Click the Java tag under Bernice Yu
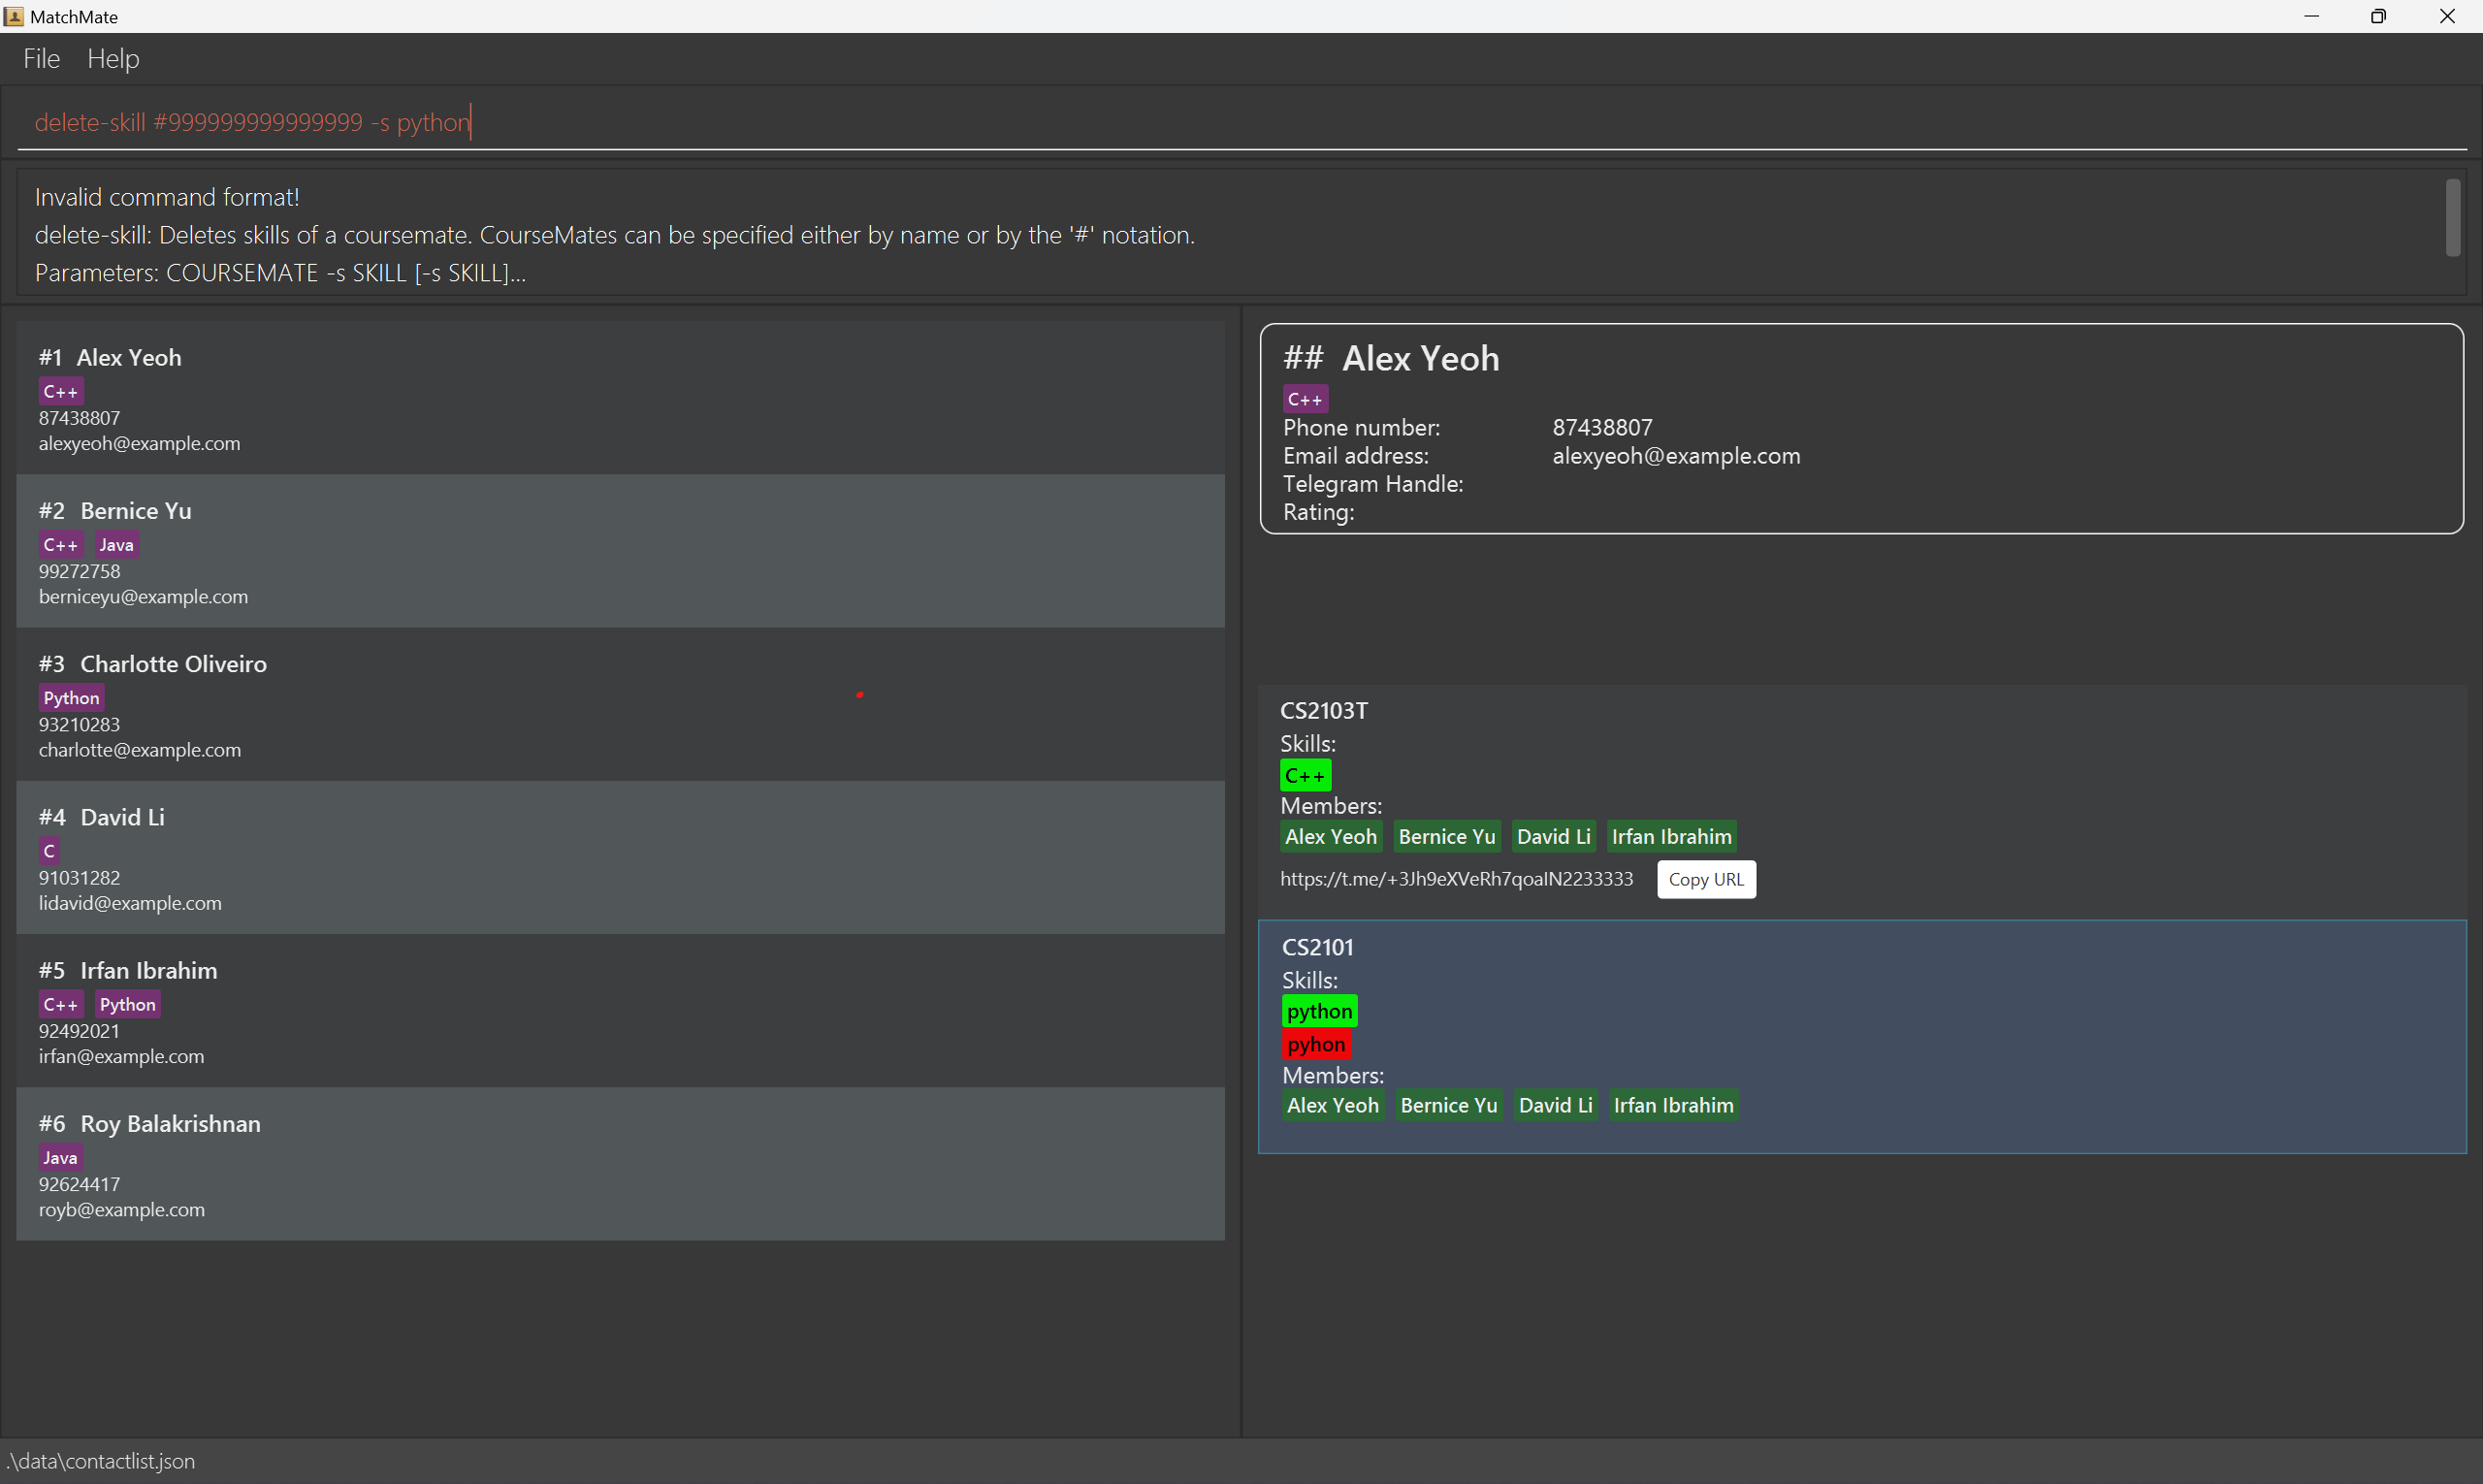The width and height of the screenshot is (2483, 1484). [x=116, y=545]
